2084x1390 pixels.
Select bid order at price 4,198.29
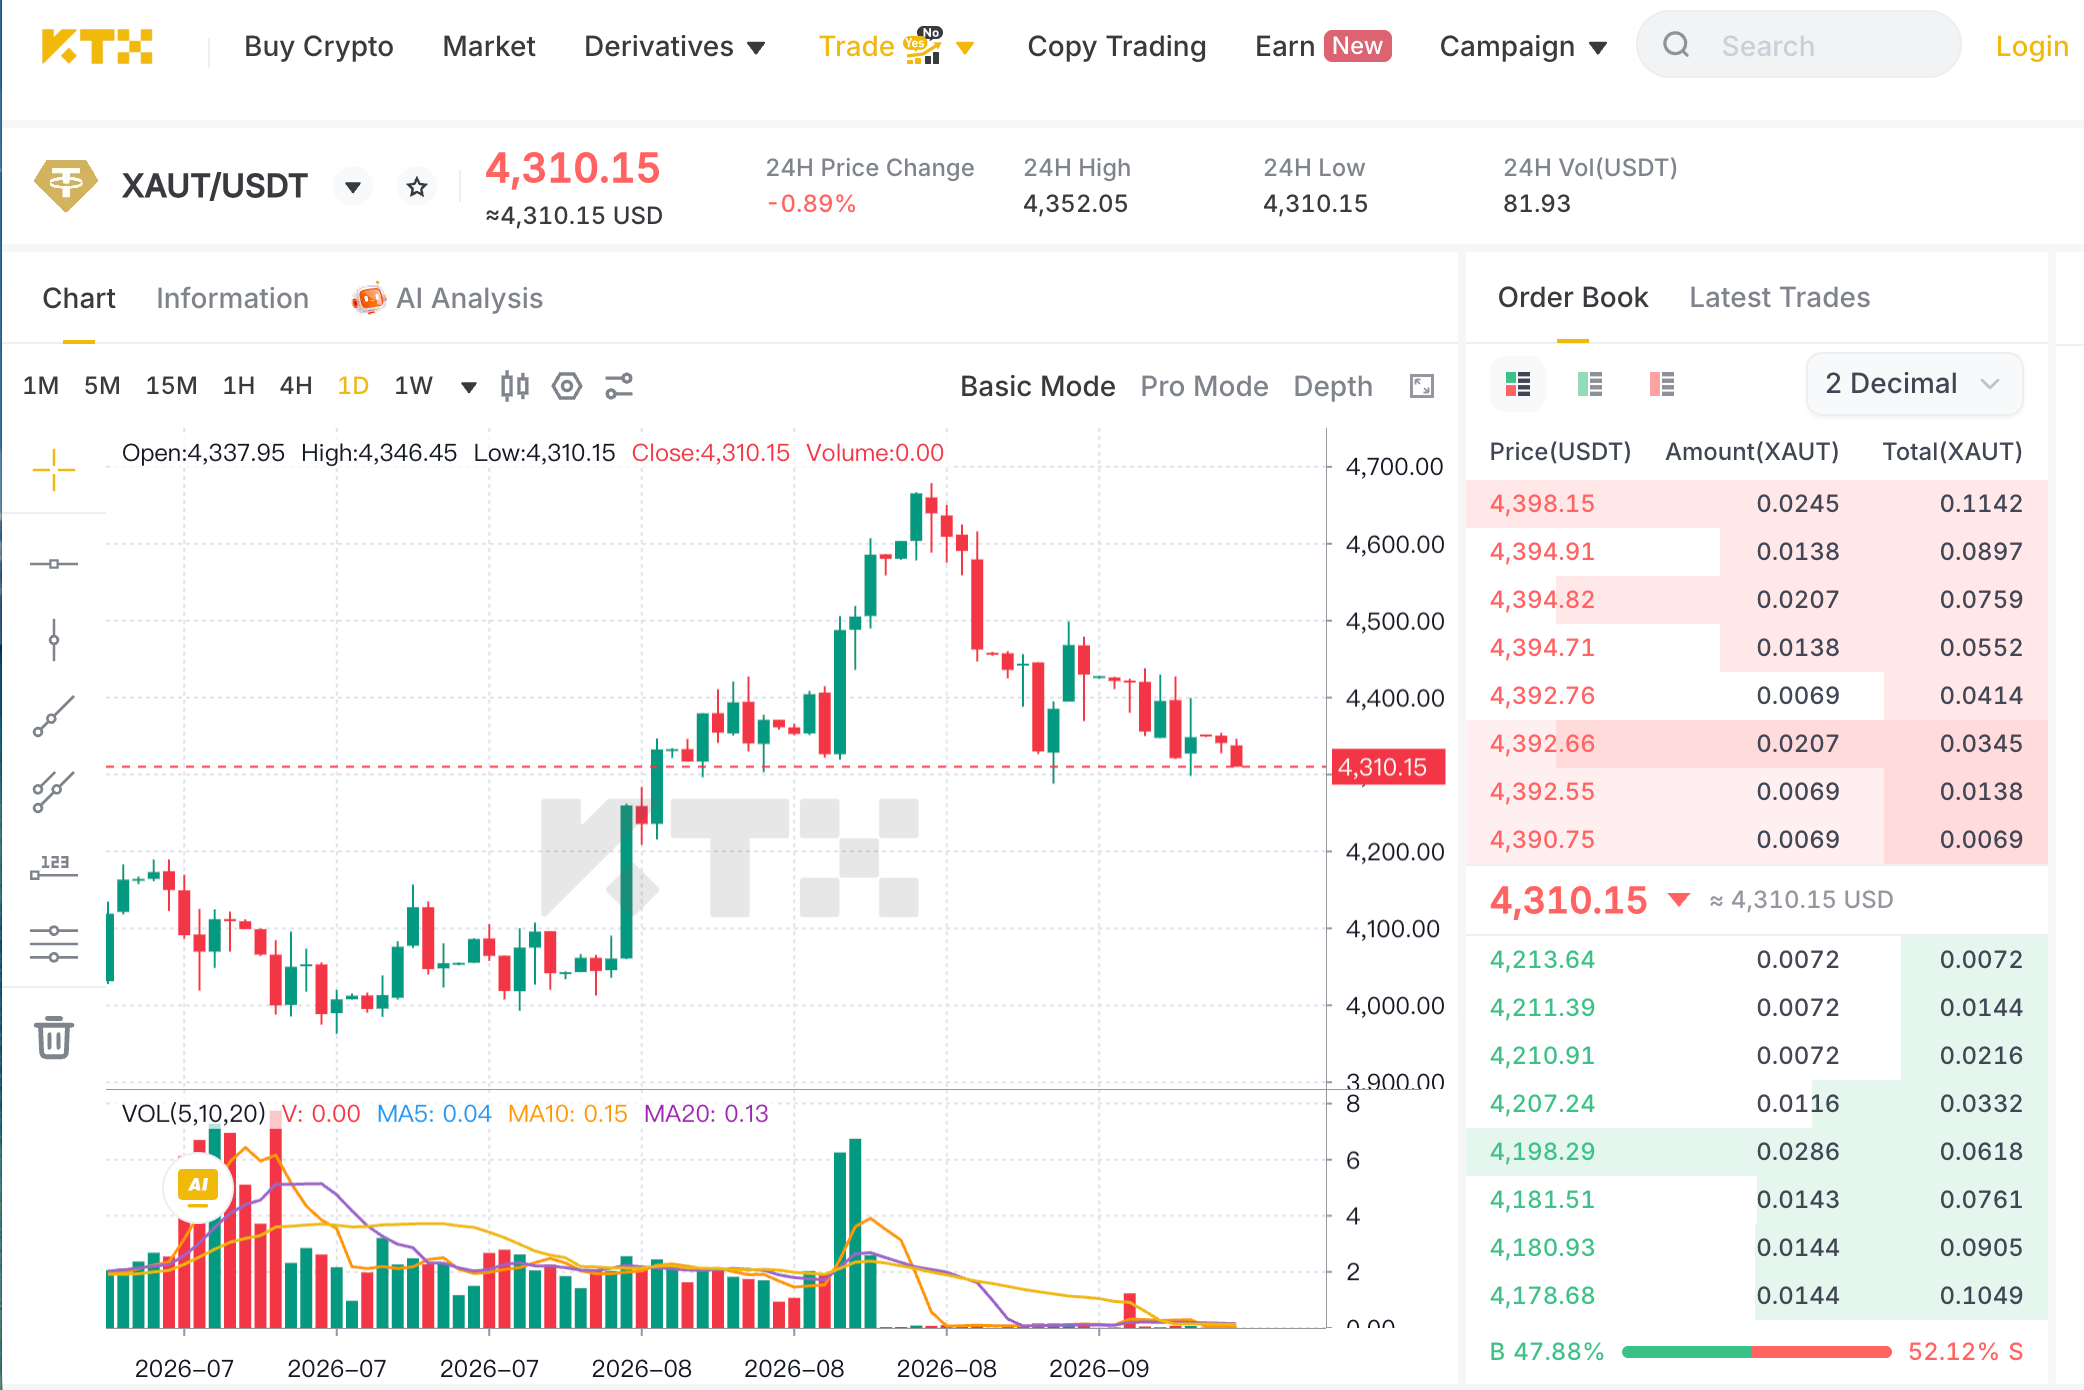click(x=1757, y=1151)
